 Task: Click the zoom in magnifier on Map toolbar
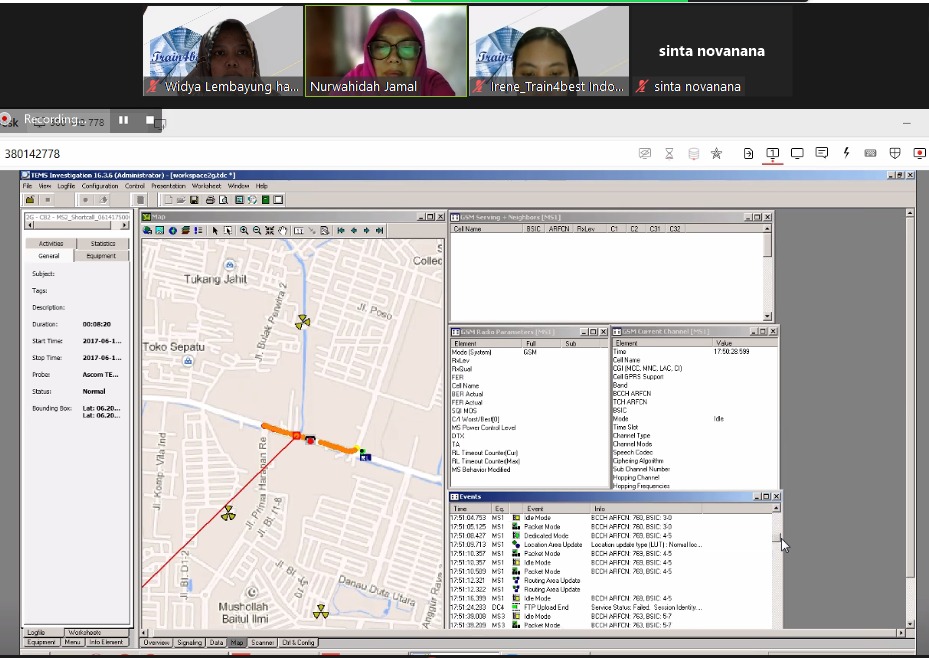244,230
